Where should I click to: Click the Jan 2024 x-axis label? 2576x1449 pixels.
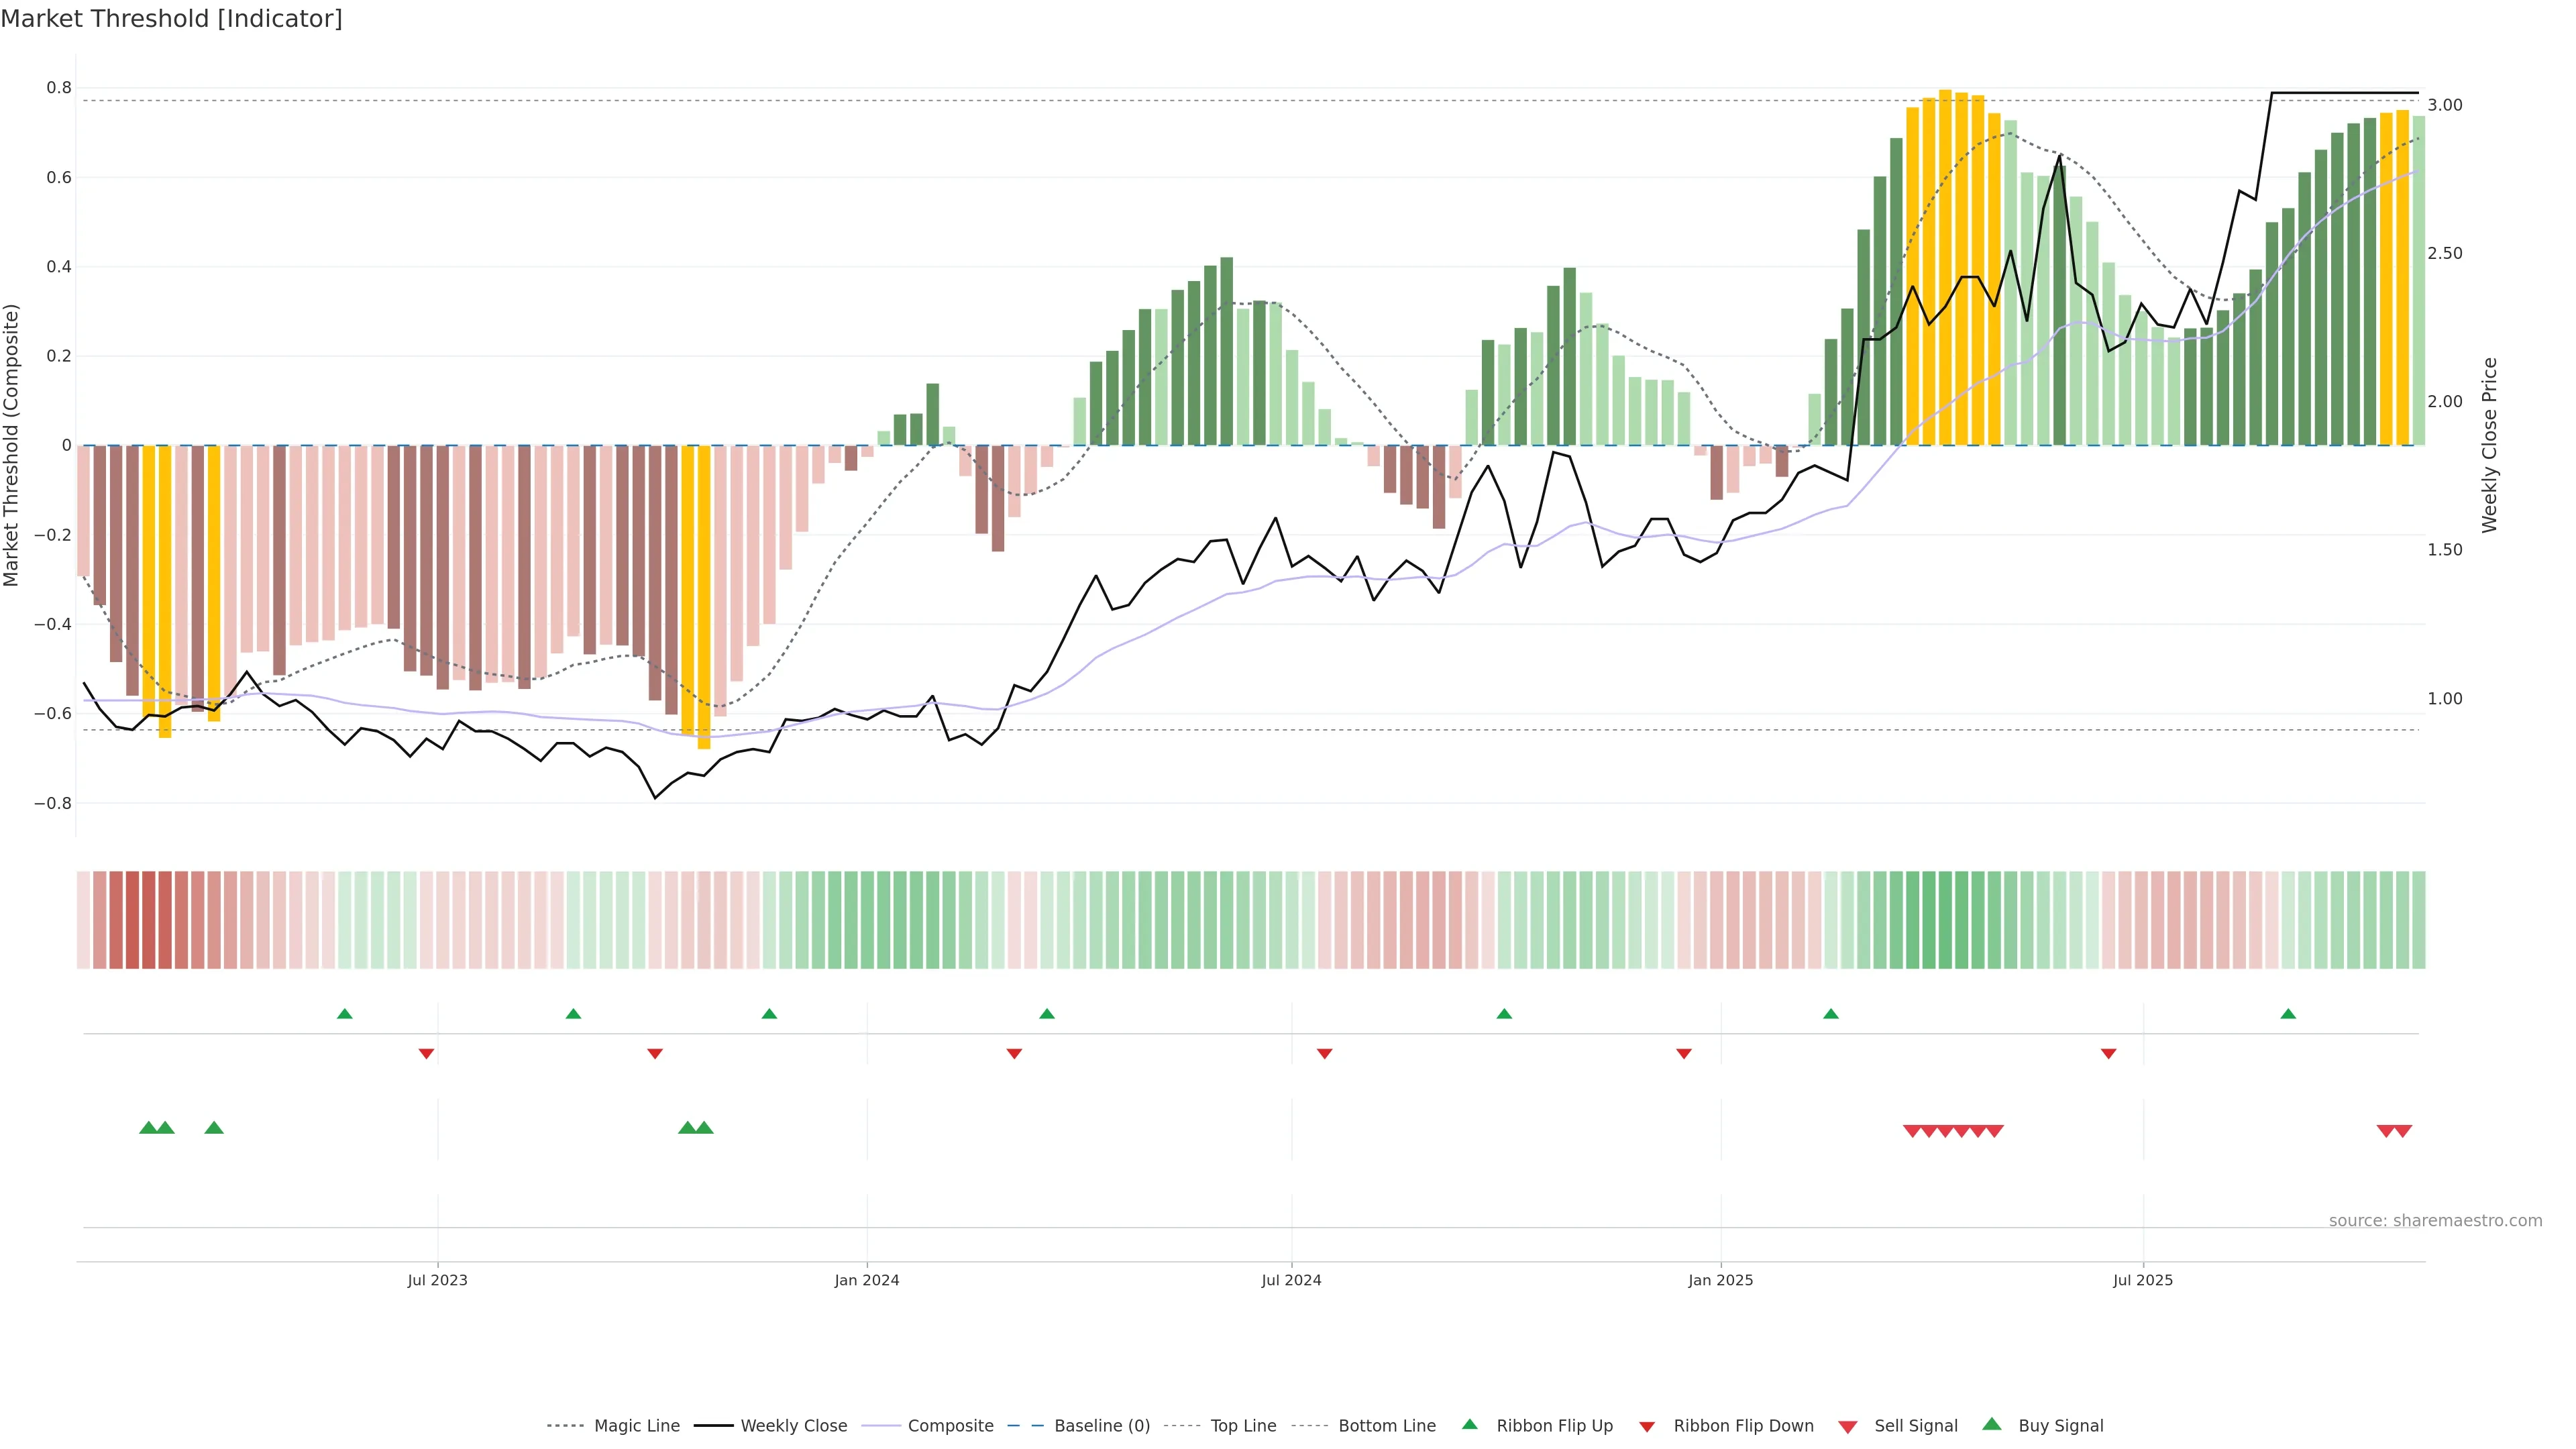point(867,1280)
